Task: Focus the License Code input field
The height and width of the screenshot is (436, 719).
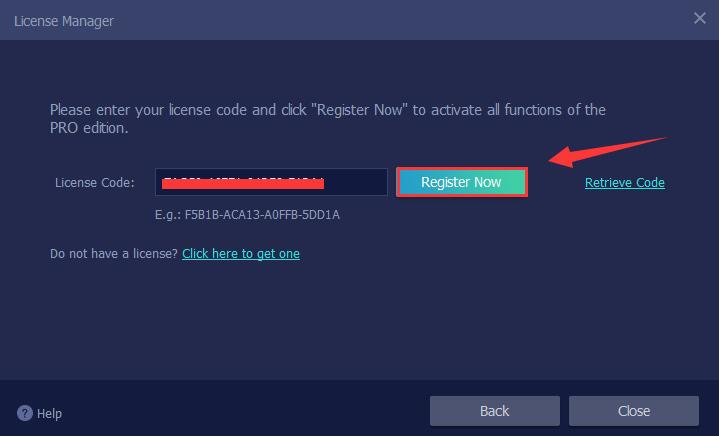Action: coord(271,182)
